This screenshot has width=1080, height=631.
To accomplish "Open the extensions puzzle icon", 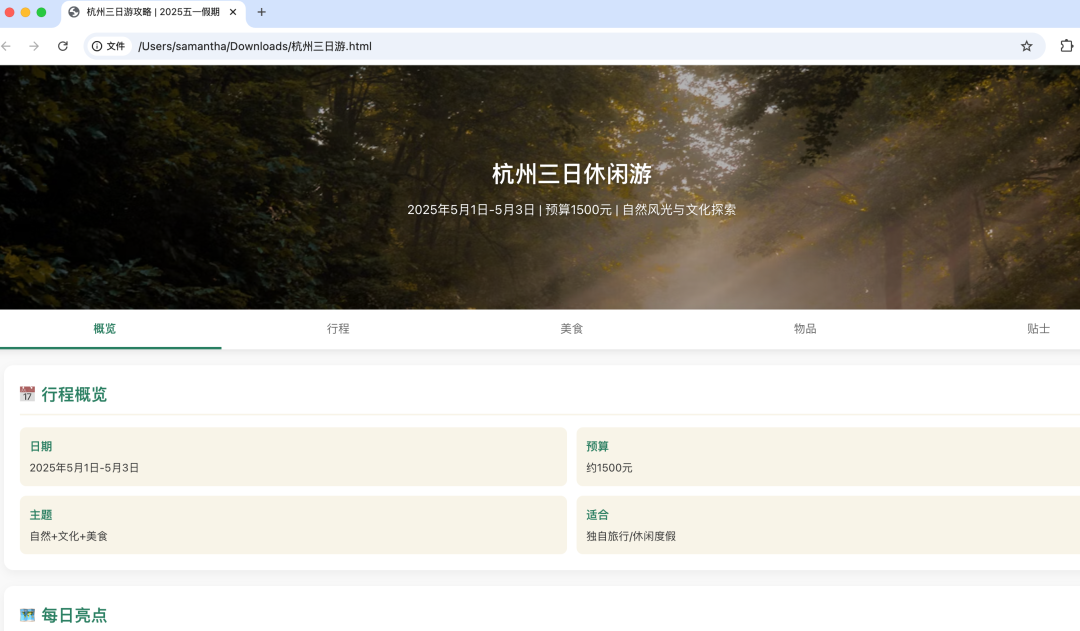I will click(x=1066, y=46).
